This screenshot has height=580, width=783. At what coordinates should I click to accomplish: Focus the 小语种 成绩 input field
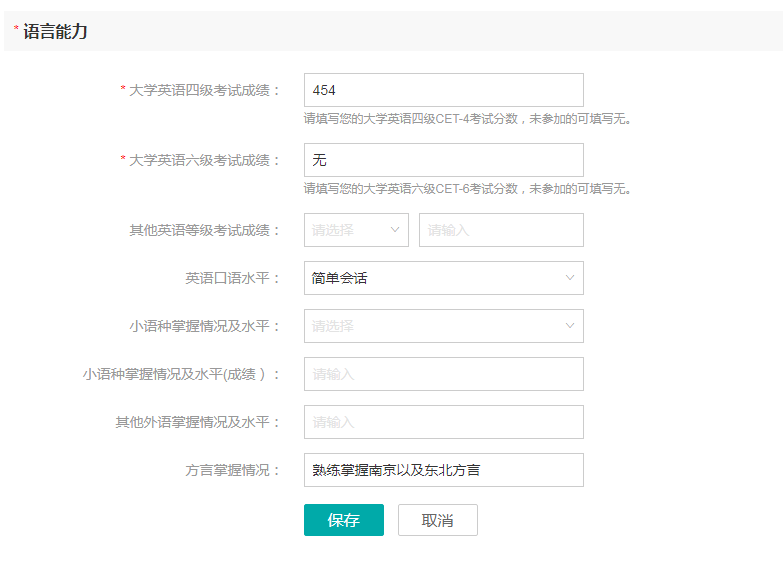coord(443,374)
